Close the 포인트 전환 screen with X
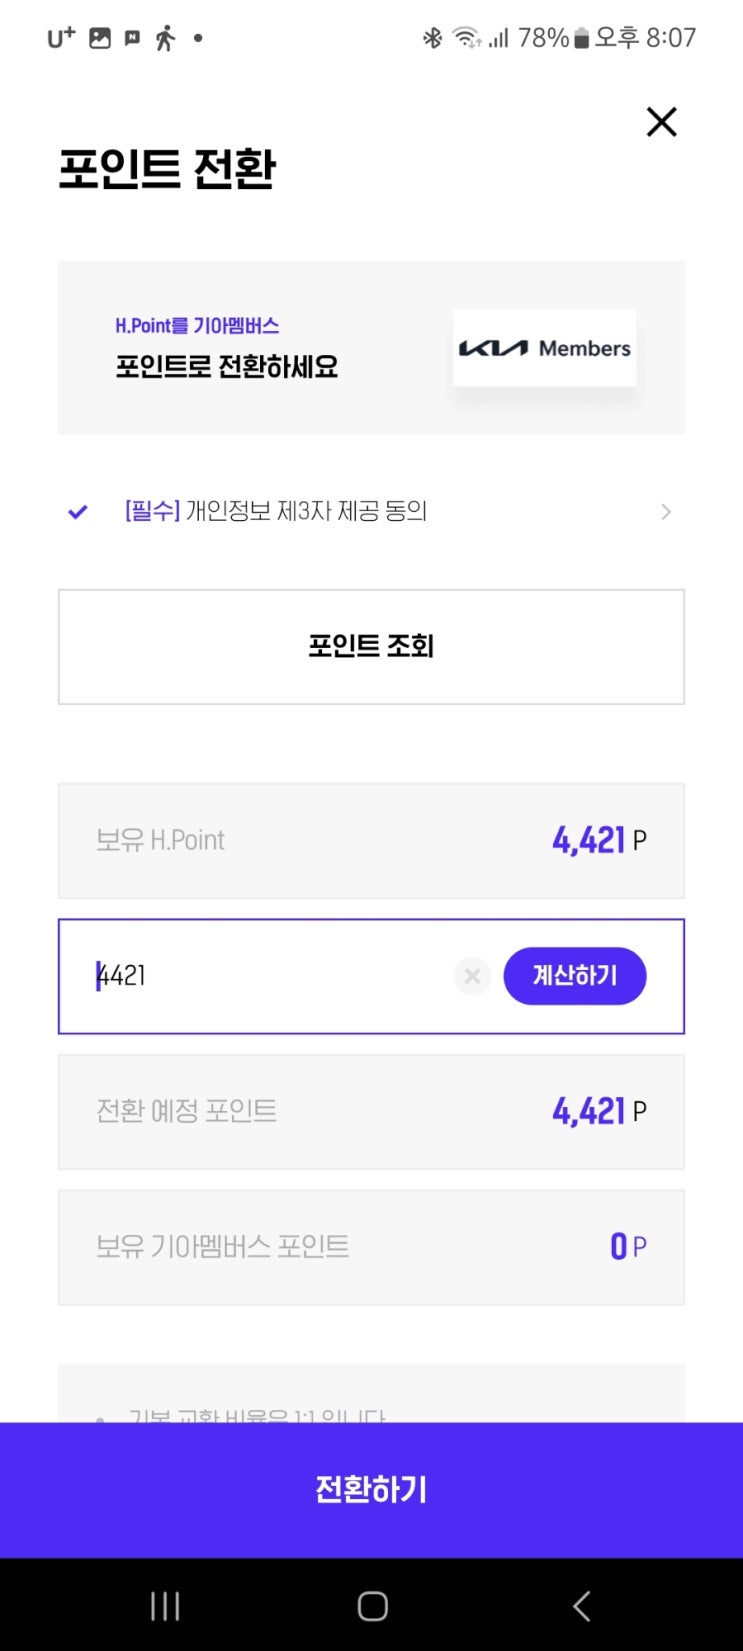 point(661,122)
